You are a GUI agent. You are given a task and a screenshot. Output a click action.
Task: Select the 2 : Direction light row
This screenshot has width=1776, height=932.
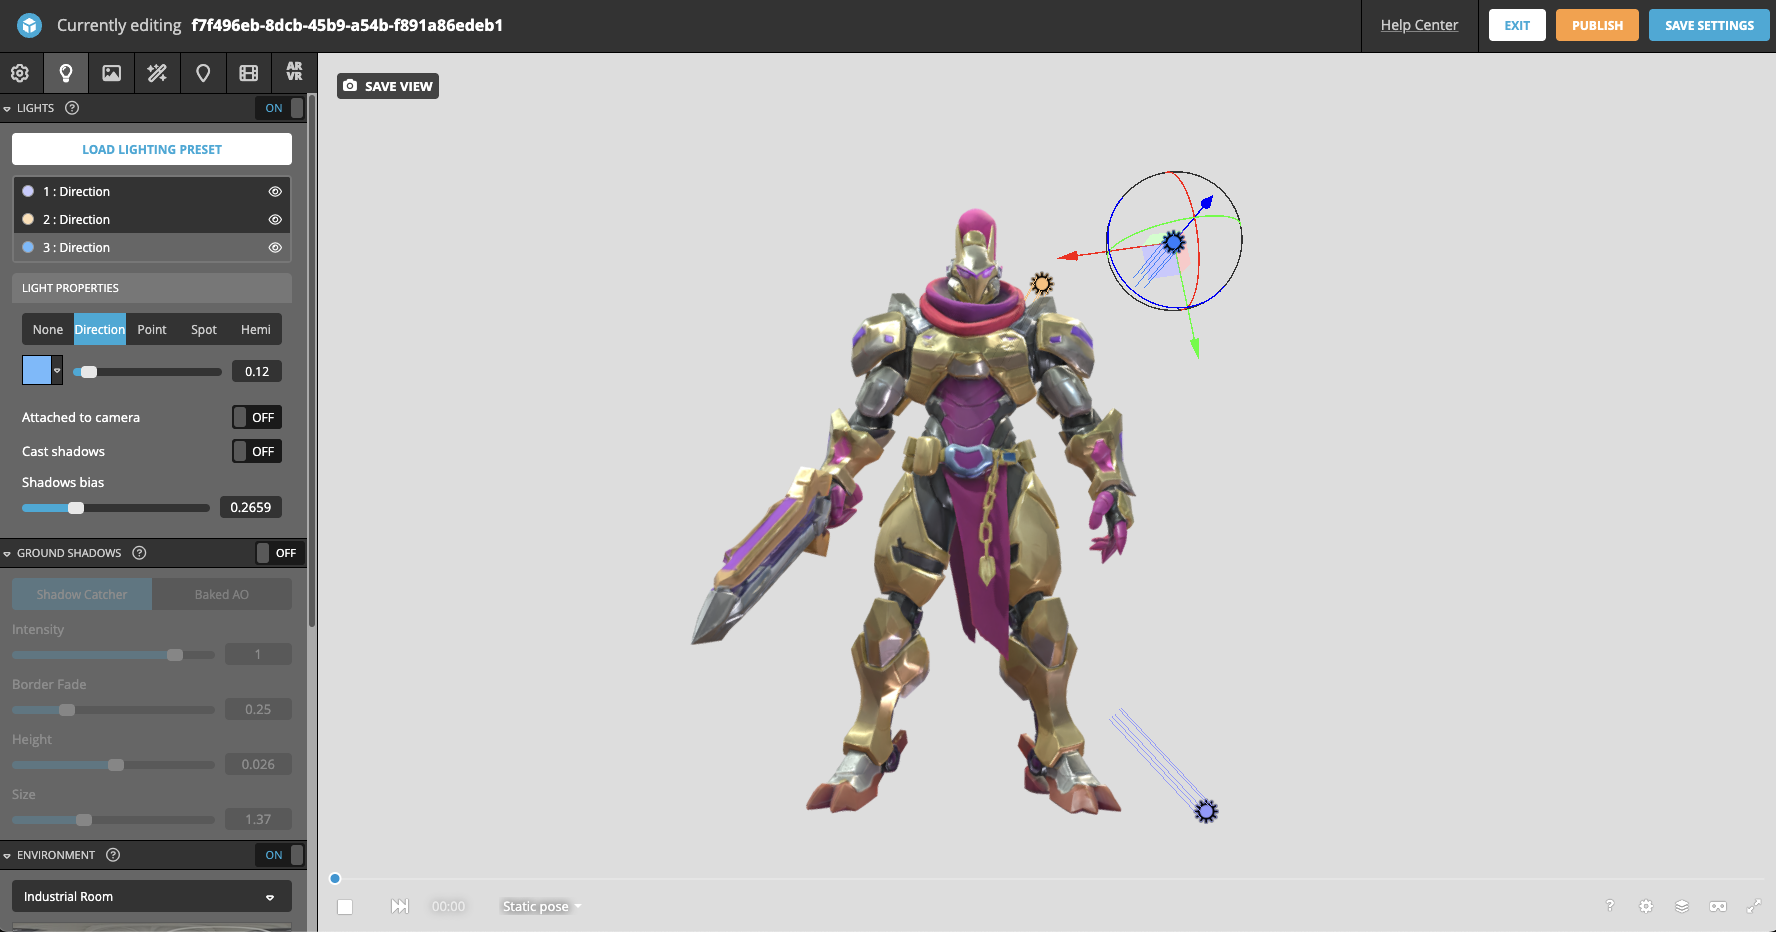coord(152,219)
